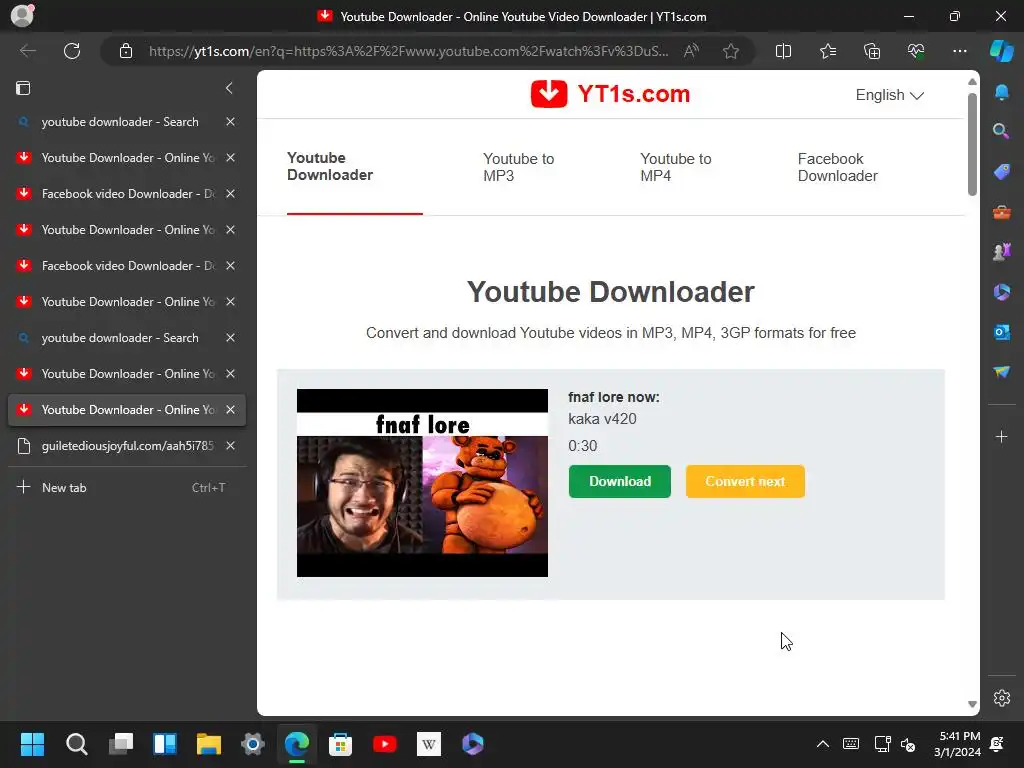1024x768 pixels.
Task: Select the Youtube Downloader tab
Action: click(330, 167)
